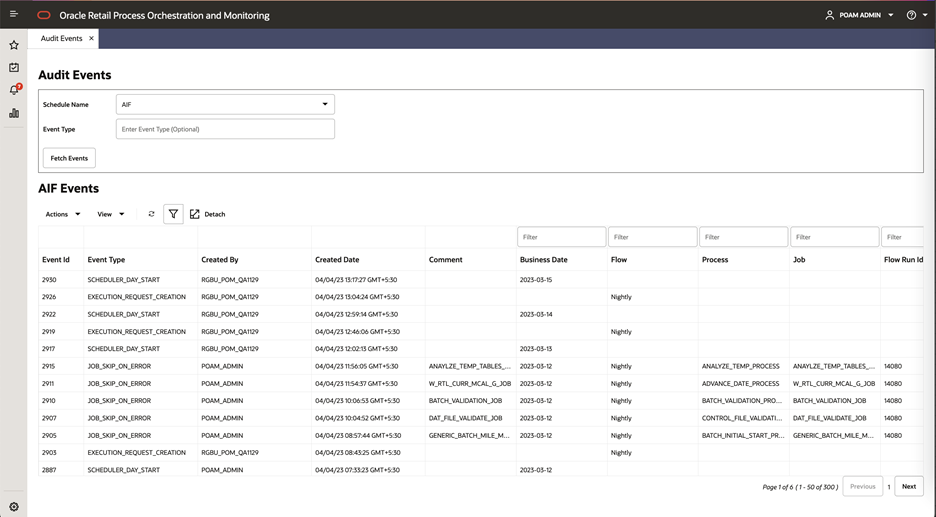Click the Job column header
936x517 pixels.
(x=799, y=260)
